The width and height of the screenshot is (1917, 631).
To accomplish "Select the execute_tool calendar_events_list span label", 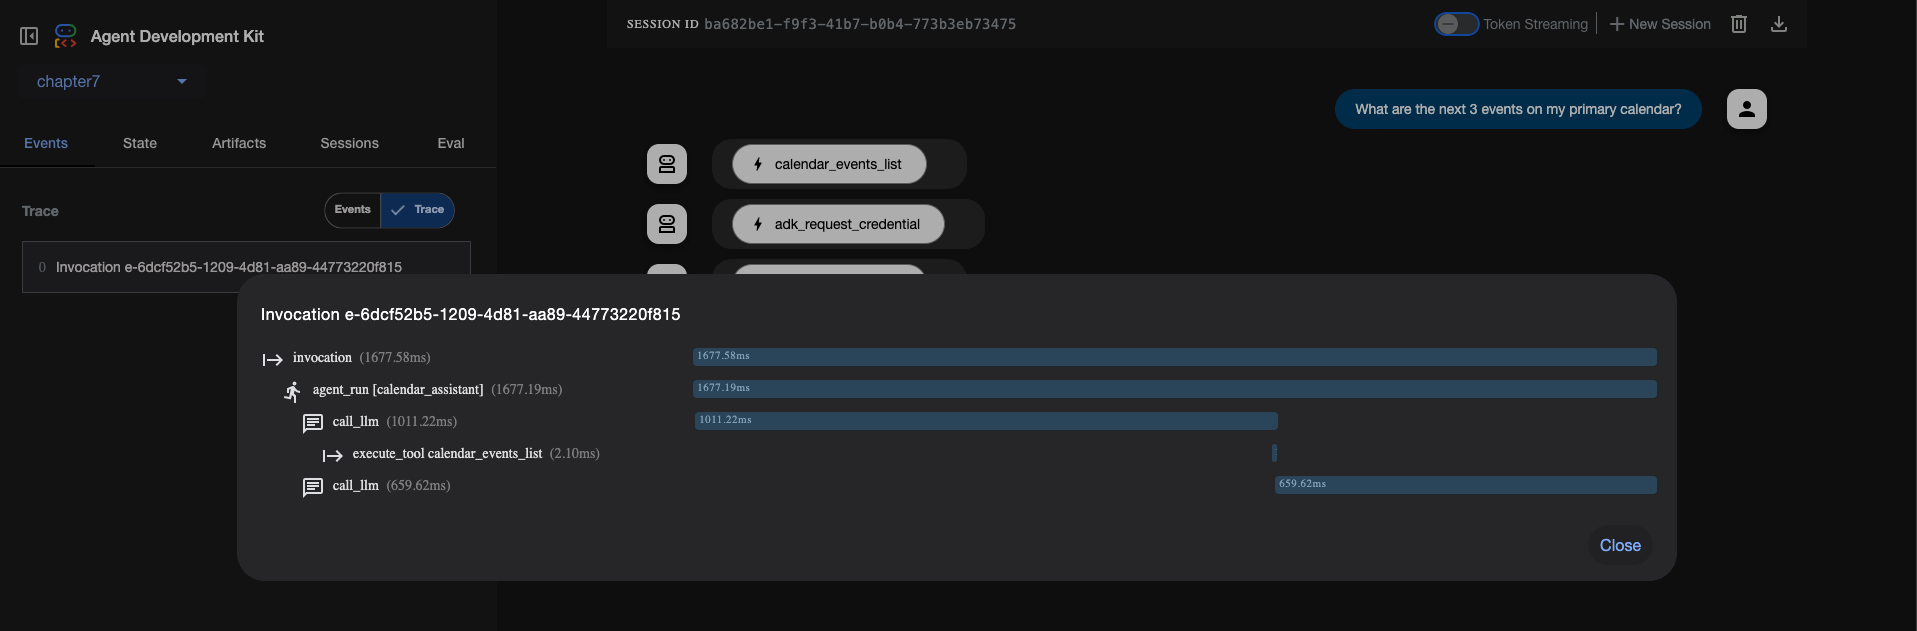I will click(476, 454).
